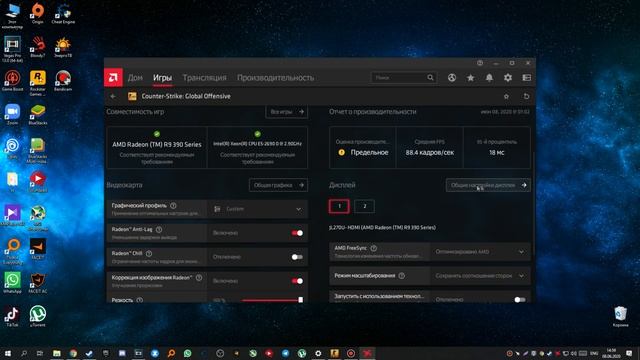Click the 88.4 кадров/сек value
Screen dimensions: 640x360
[x=429, y=153]
